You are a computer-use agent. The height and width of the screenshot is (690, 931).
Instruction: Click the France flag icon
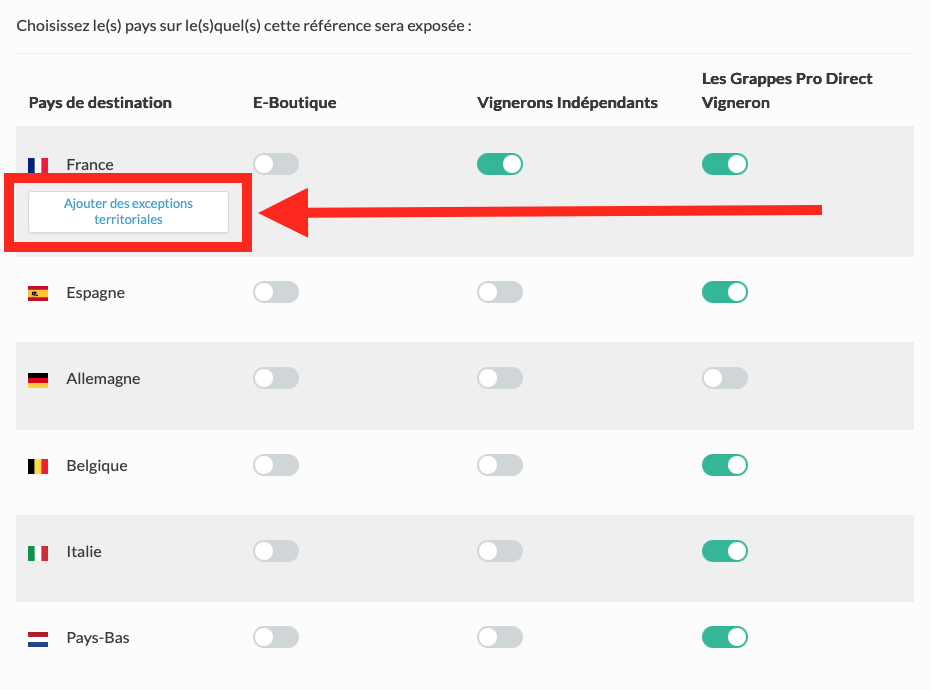38,165
